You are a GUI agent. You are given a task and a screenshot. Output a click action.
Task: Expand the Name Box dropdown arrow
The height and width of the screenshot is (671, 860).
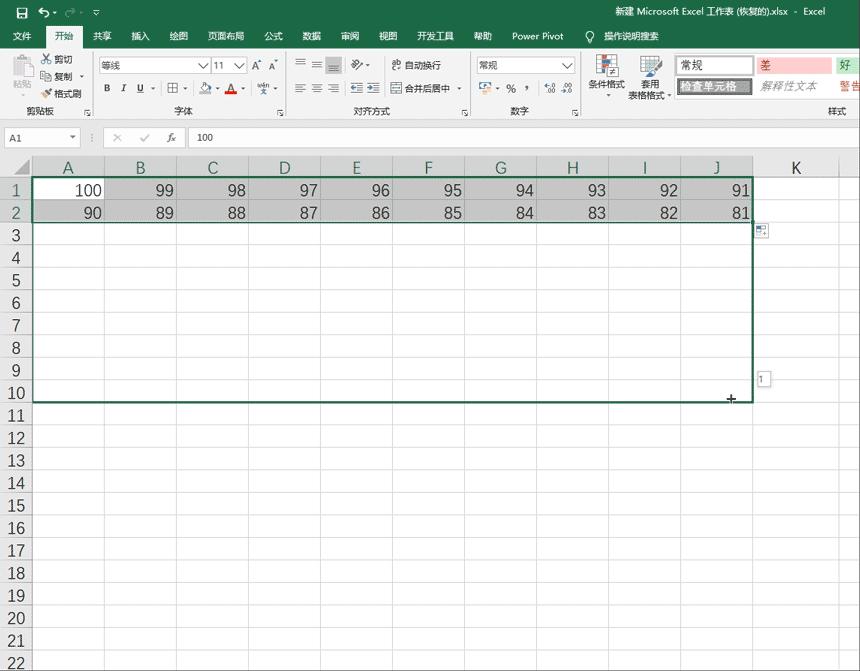(73, 137)
